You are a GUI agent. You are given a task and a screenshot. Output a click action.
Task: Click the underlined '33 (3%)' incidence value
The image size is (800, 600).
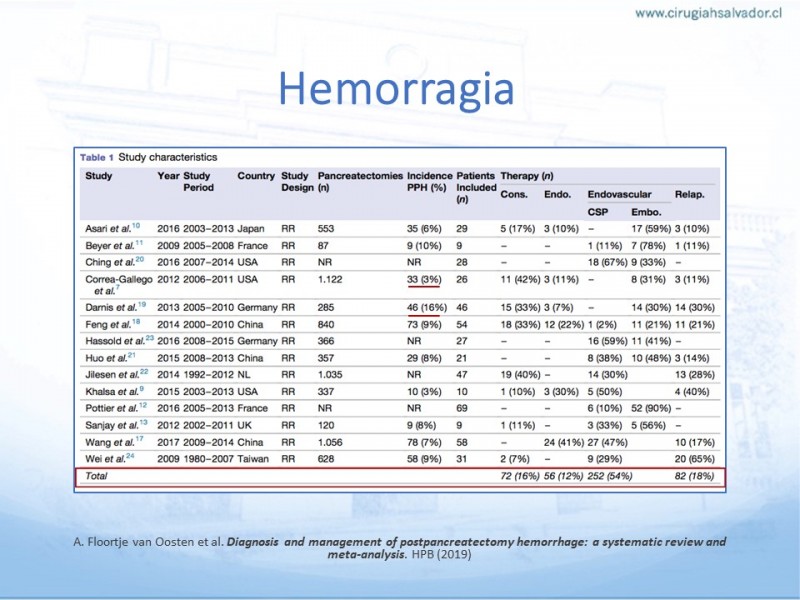pyautogui.click(x=424, y=279)
